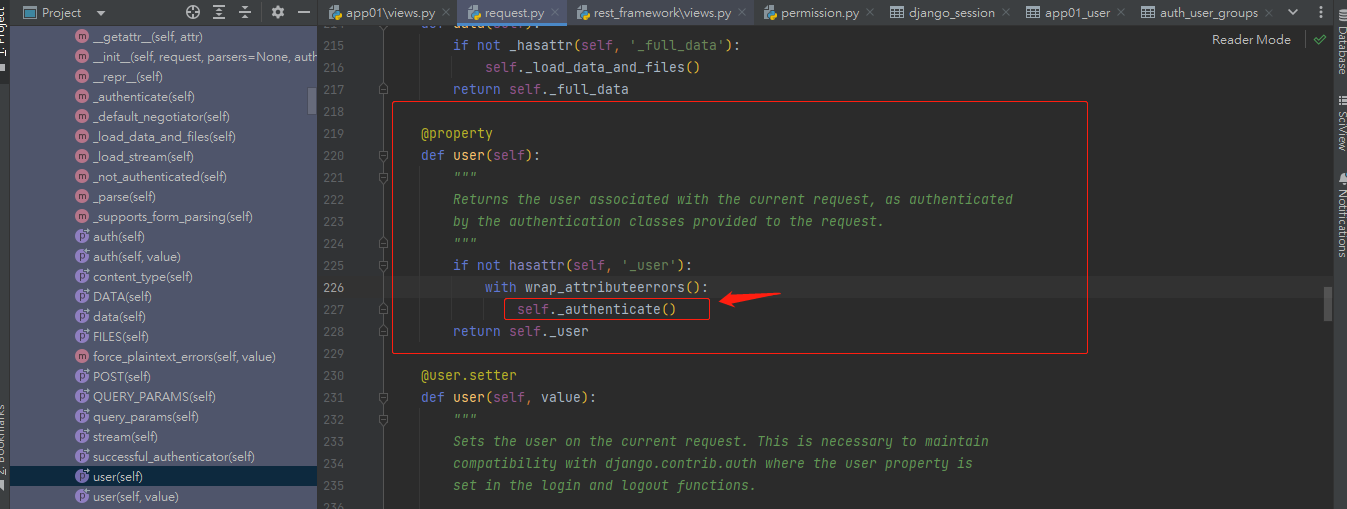
Task: Click the property icon beside POST(self)
Action: coord(83,376)
